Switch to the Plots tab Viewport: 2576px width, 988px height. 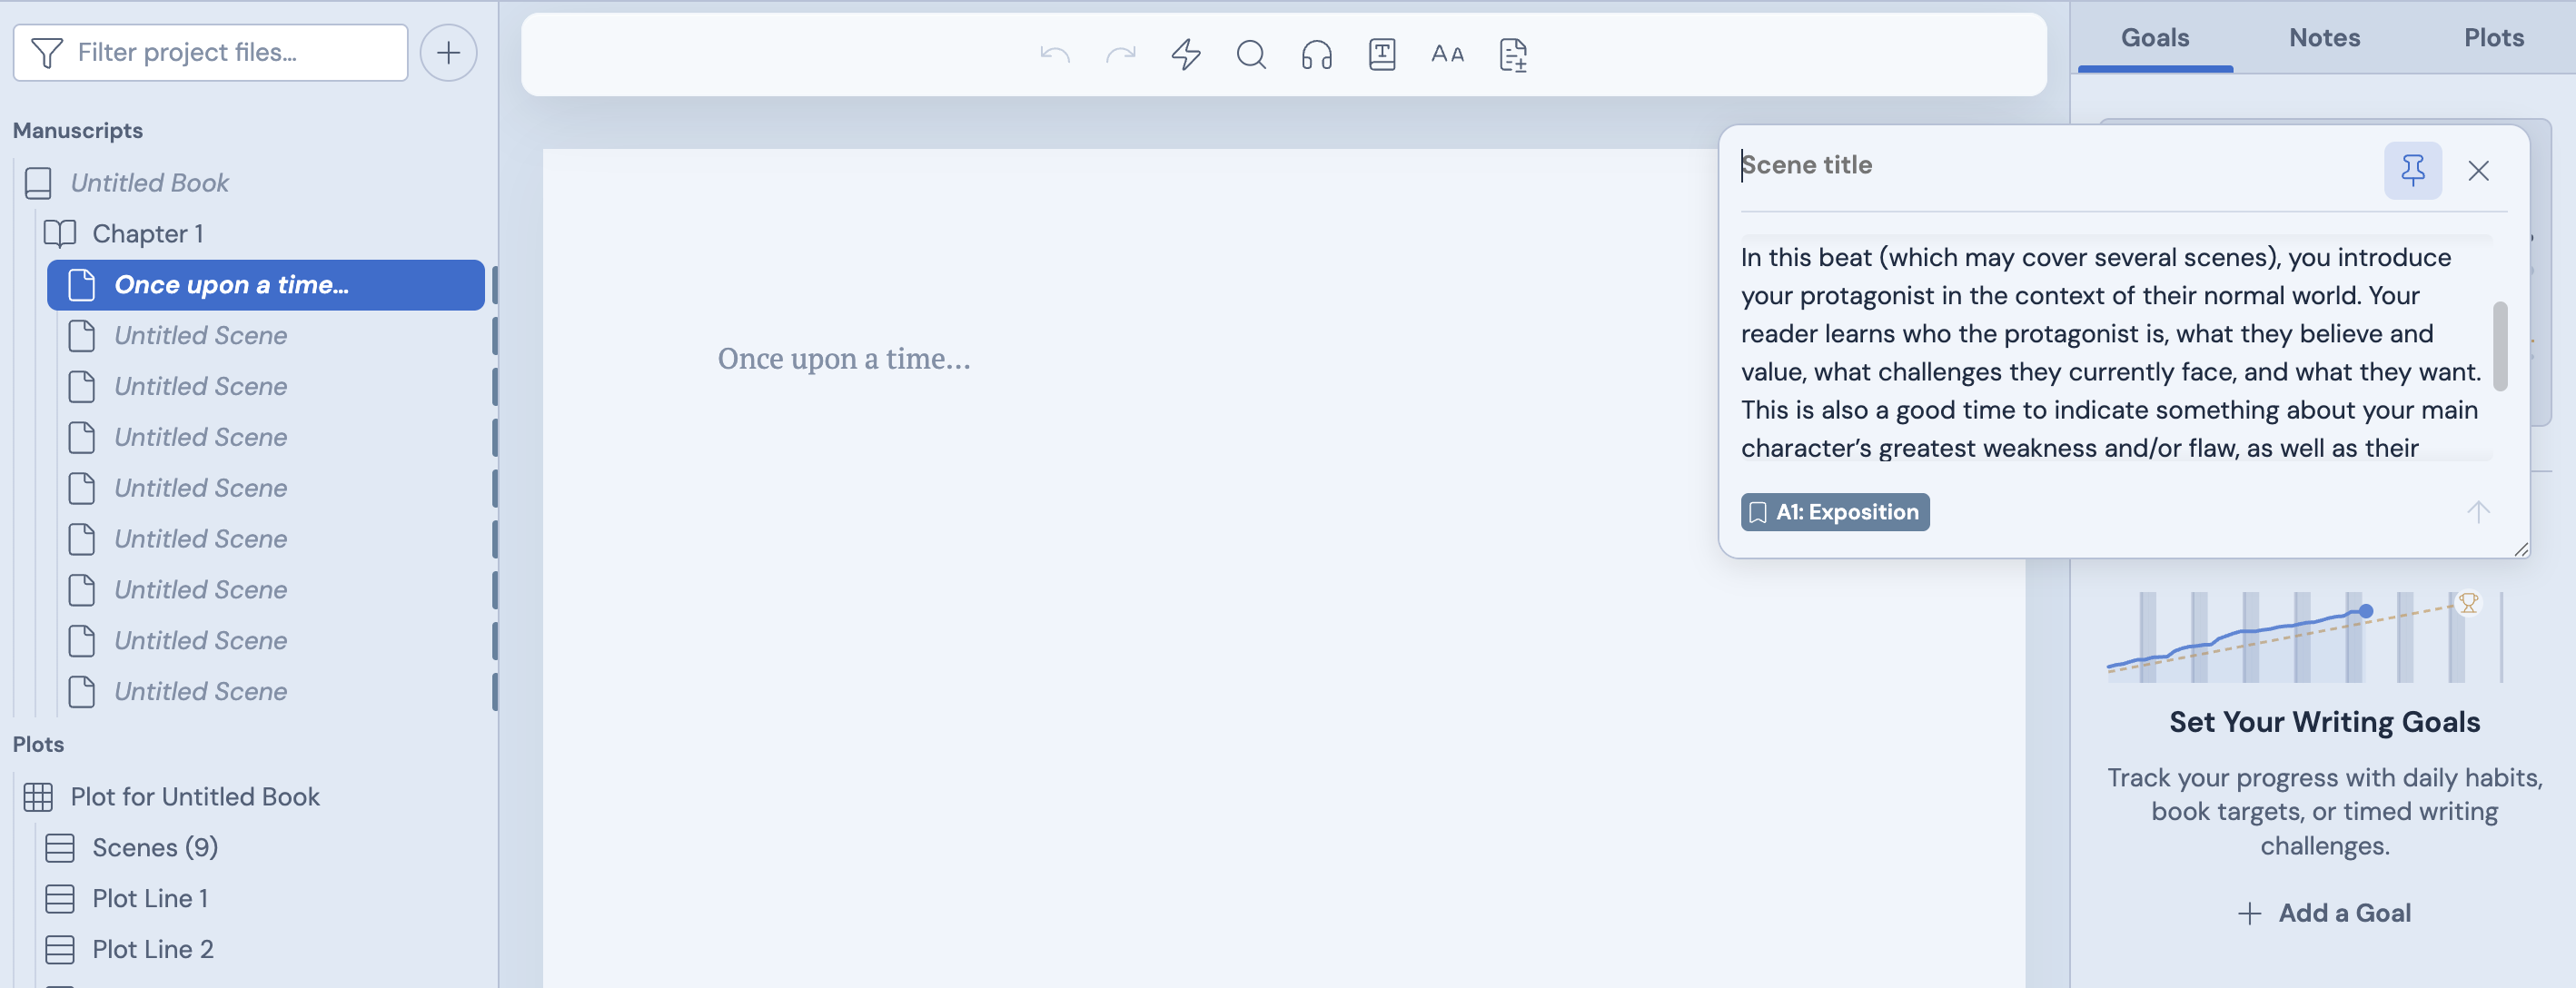[x=2494, y=38]
